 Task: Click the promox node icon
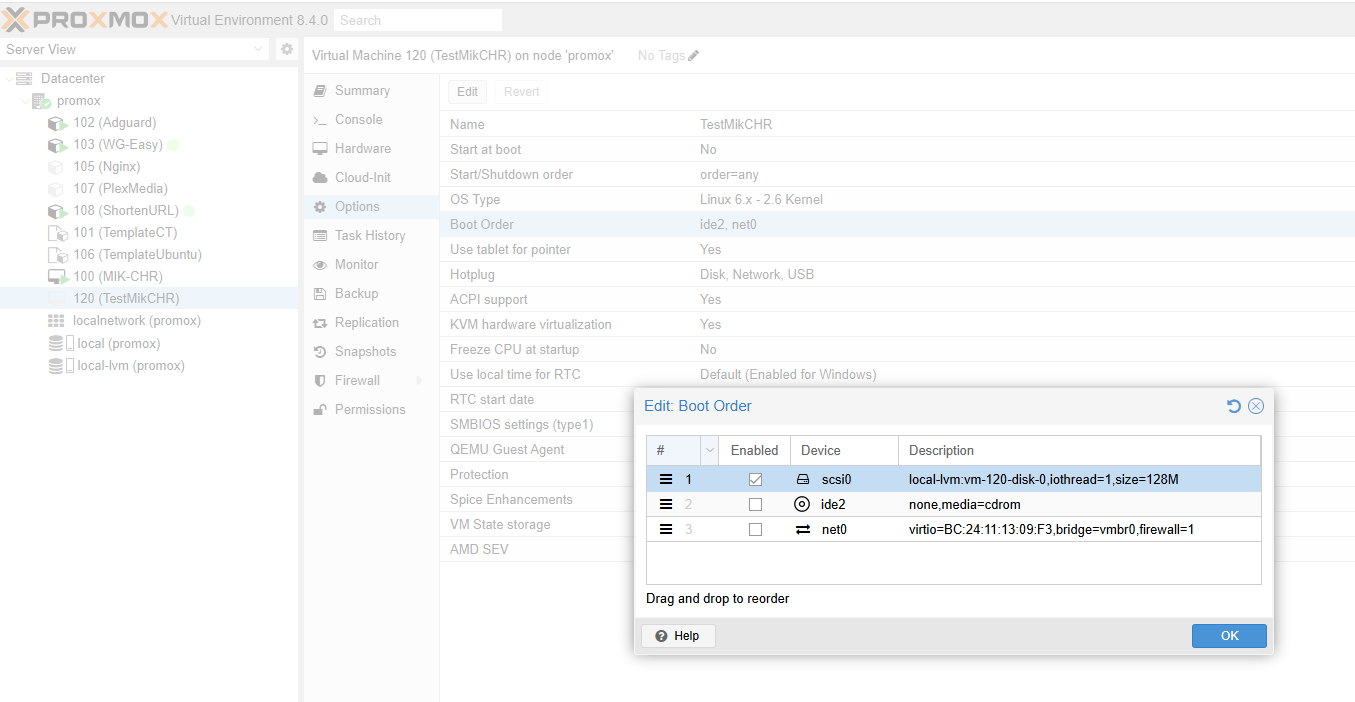(42, 101)
